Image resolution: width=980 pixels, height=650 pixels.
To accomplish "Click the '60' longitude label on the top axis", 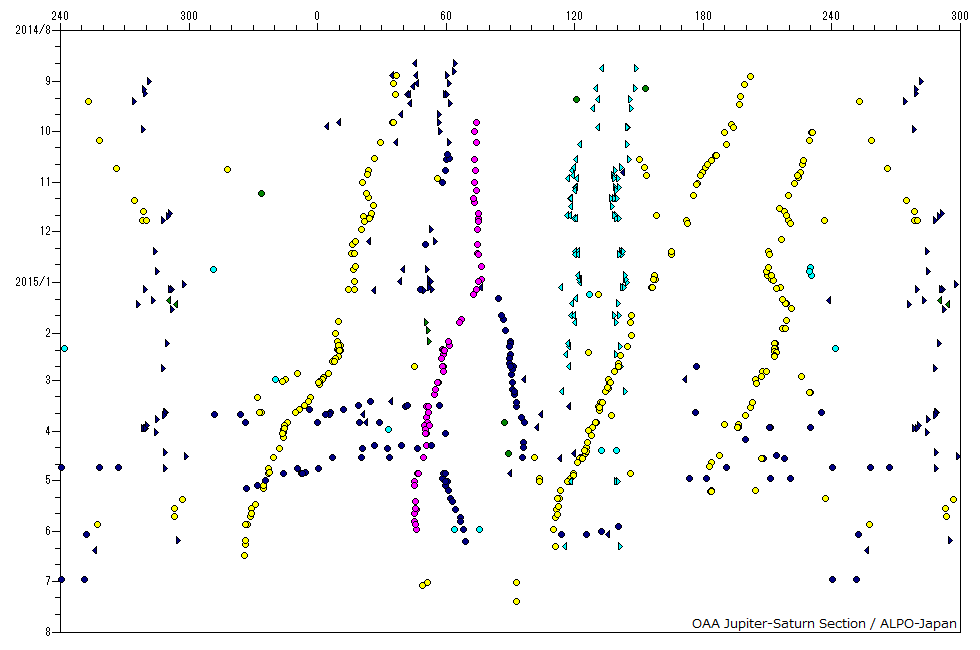I will [446, 16].
